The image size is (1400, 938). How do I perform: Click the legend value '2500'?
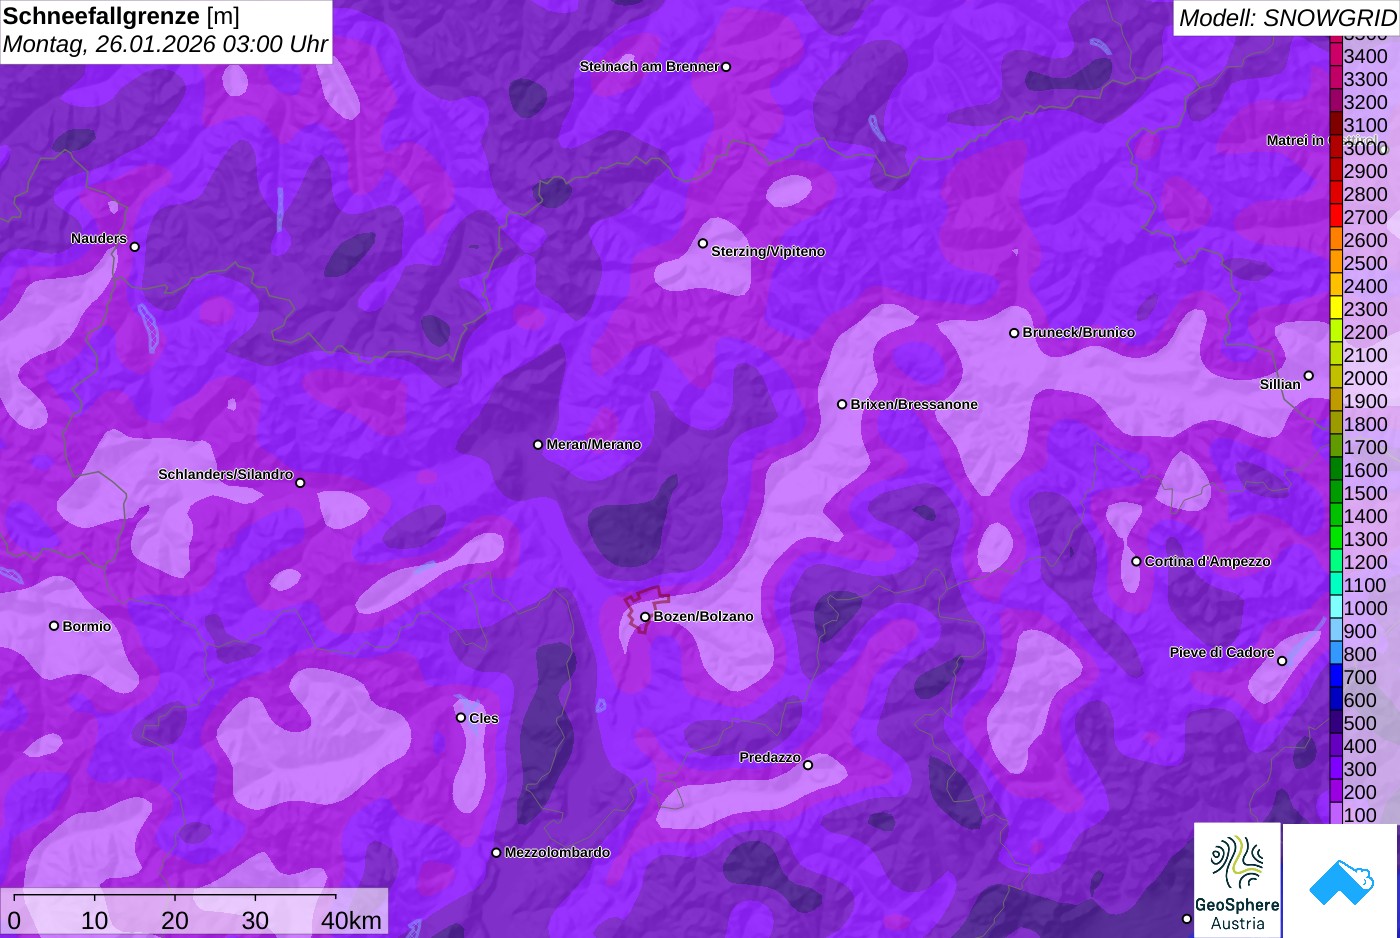[1365, 263]
